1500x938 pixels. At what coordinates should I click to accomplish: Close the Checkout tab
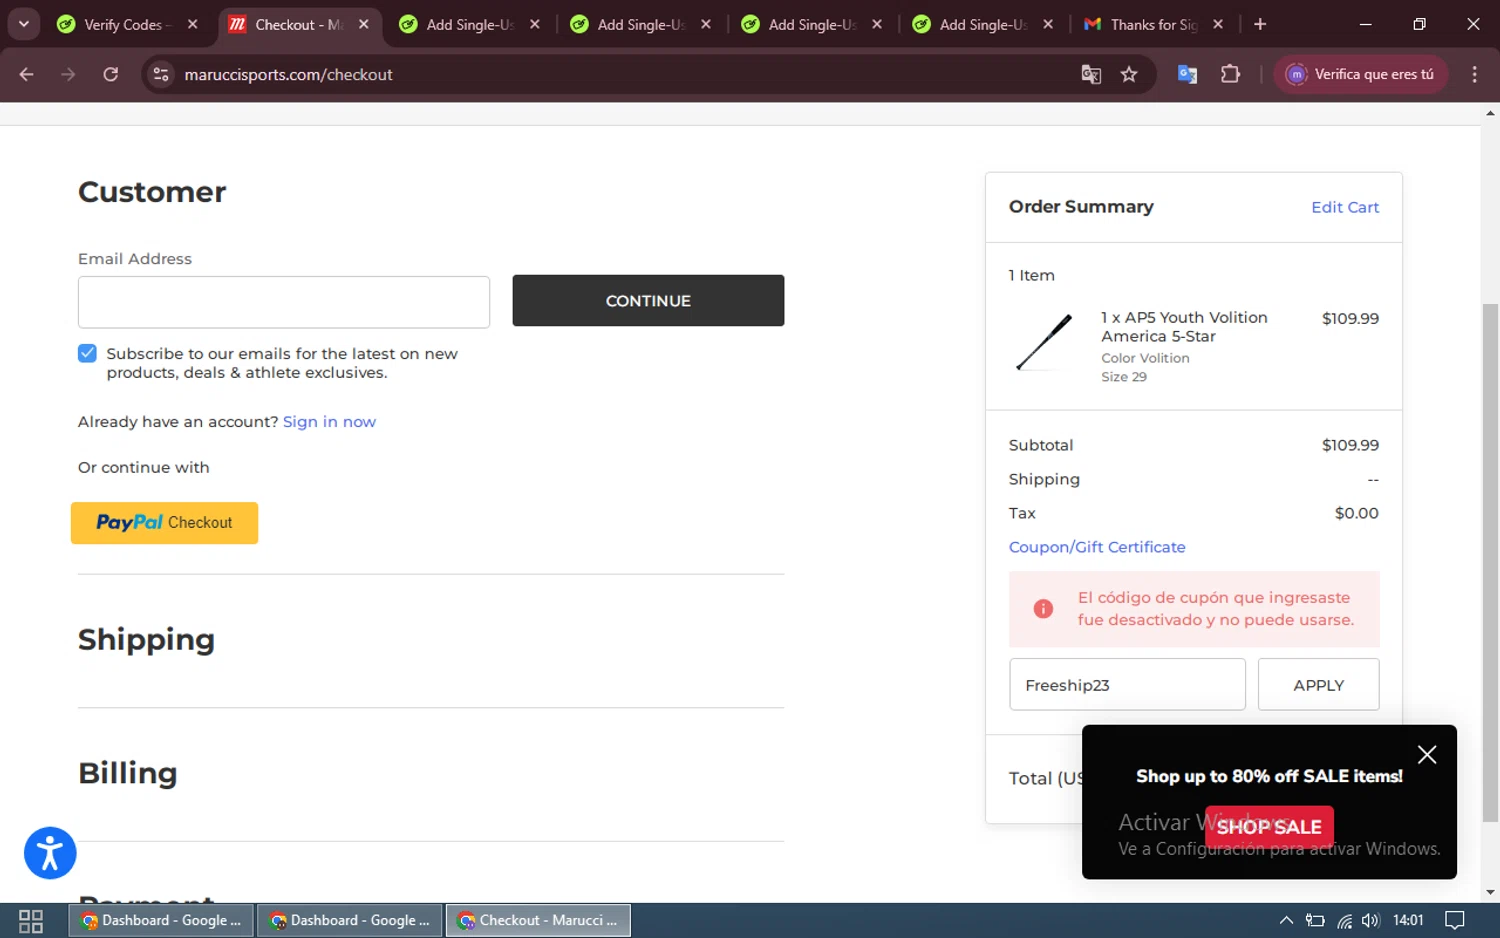(364, 24)
